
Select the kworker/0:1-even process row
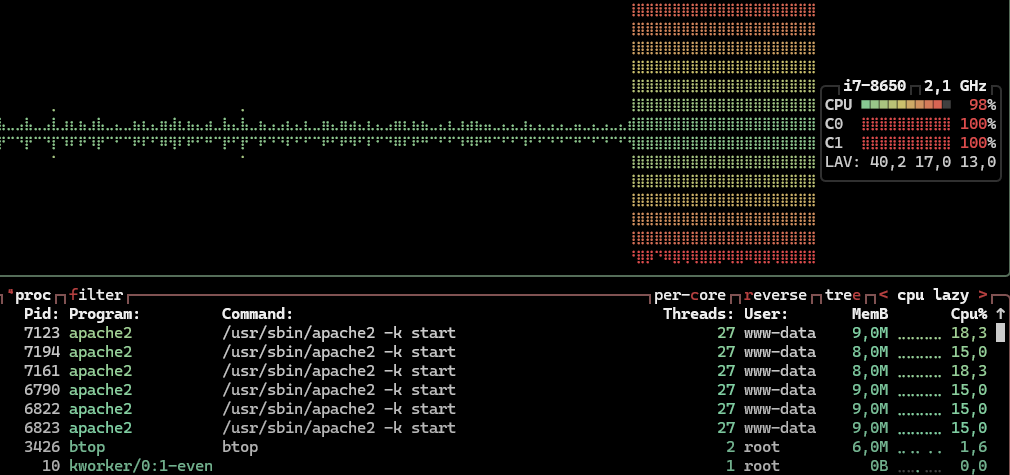tap(400, 466)
